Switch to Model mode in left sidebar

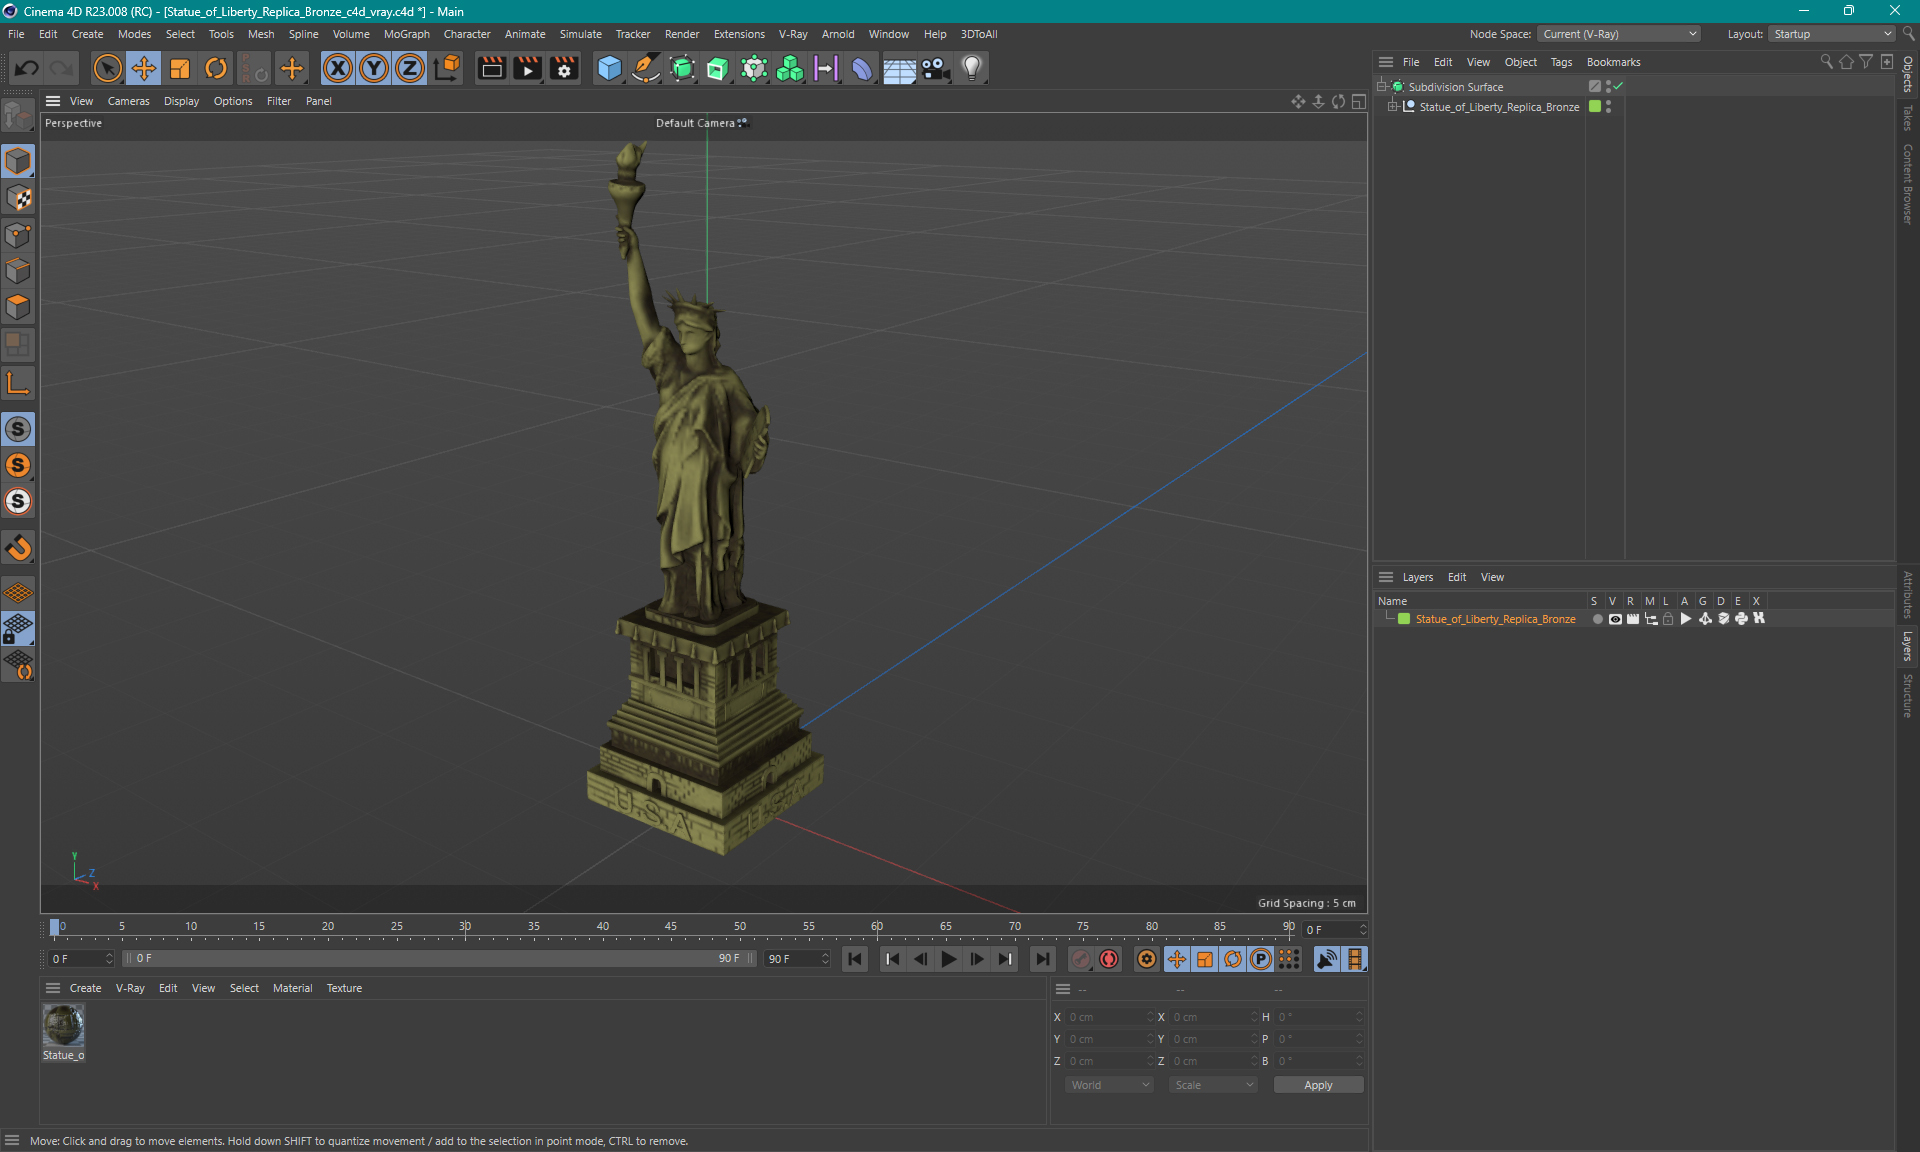18,161
